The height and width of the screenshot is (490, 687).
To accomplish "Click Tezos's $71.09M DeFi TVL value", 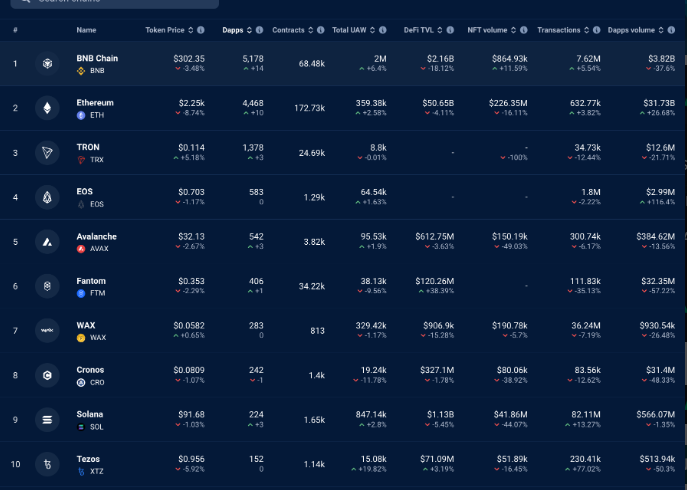I will [437, 459].
